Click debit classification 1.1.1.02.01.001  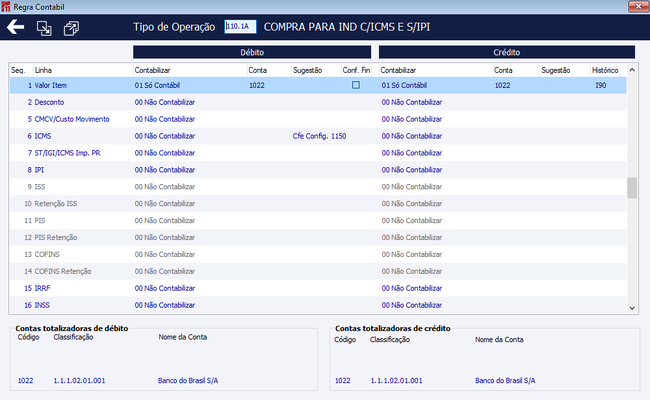79,381
